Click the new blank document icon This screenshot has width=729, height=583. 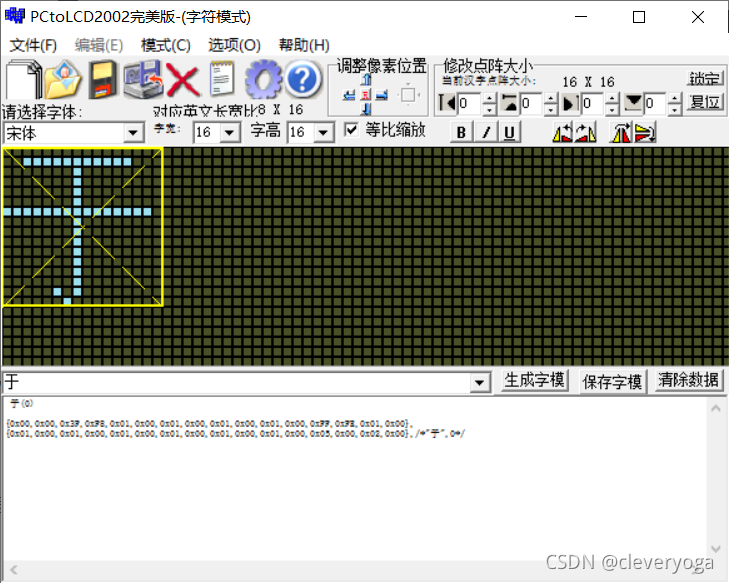click(x=23, y=79)
